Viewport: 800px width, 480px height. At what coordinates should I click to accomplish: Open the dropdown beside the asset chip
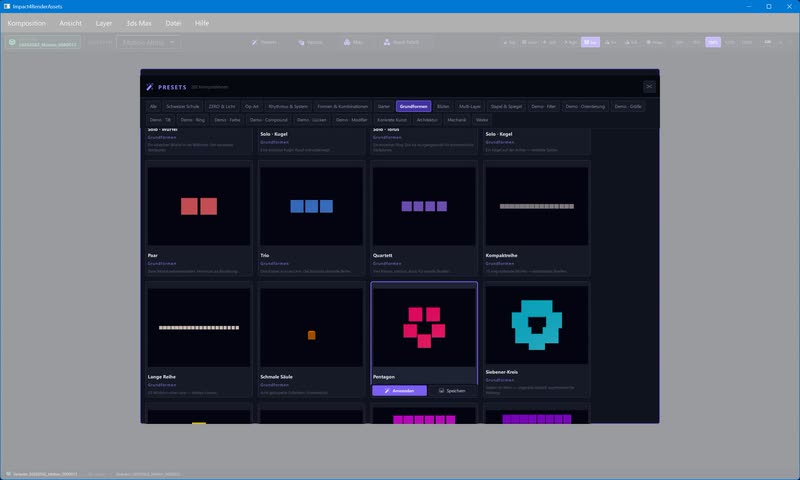(x=148, y=42)
